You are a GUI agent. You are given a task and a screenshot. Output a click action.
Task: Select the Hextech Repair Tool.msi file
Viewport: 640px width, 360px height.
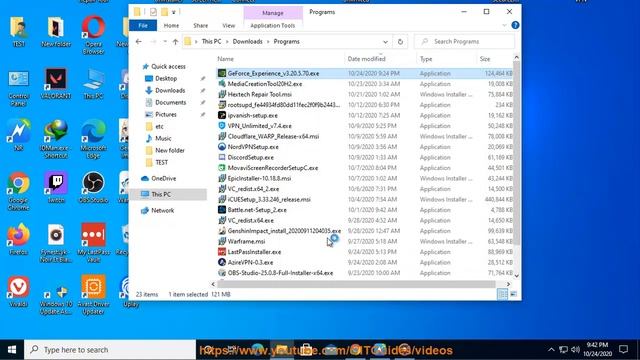(x=260, y=94)
